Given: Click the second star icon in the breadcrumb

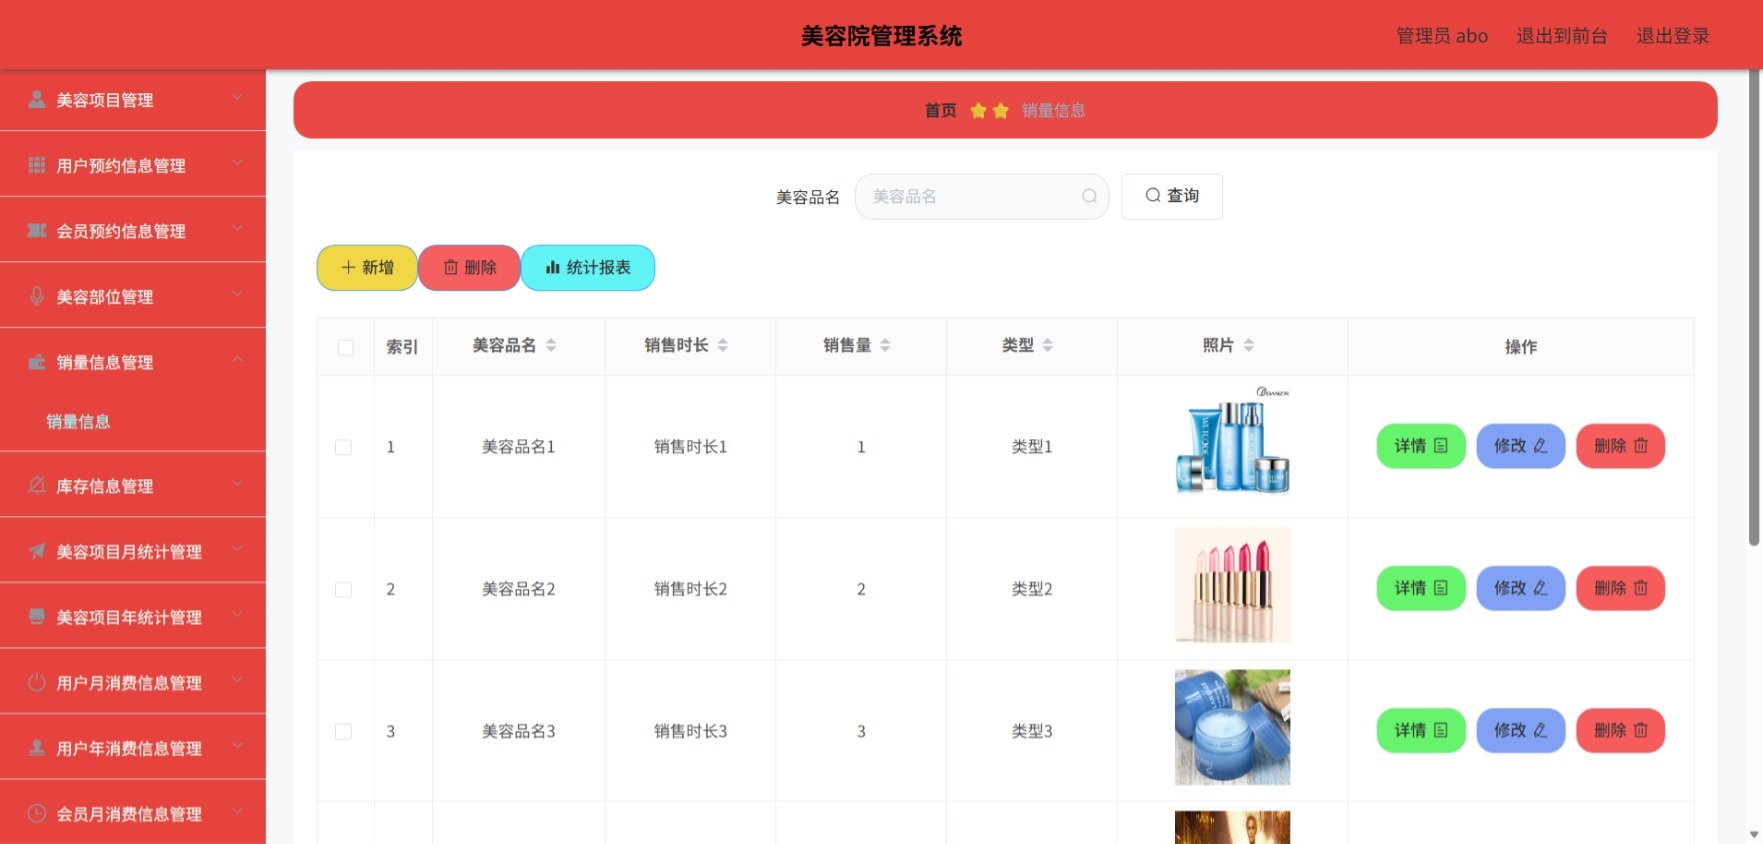Looking at the screenshot, I should [x=1000, y=110].
